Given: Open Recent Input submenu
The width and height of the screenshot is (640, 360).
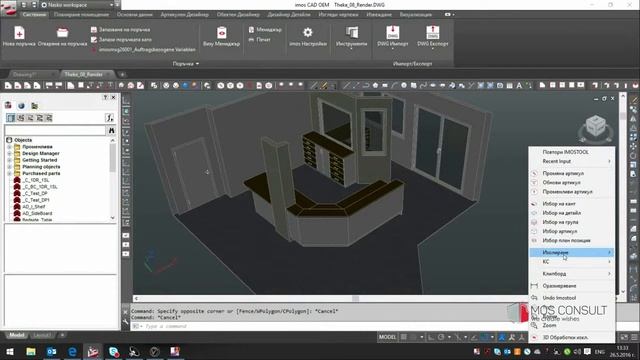Looking at the screenshot, I should click(572, 161).
